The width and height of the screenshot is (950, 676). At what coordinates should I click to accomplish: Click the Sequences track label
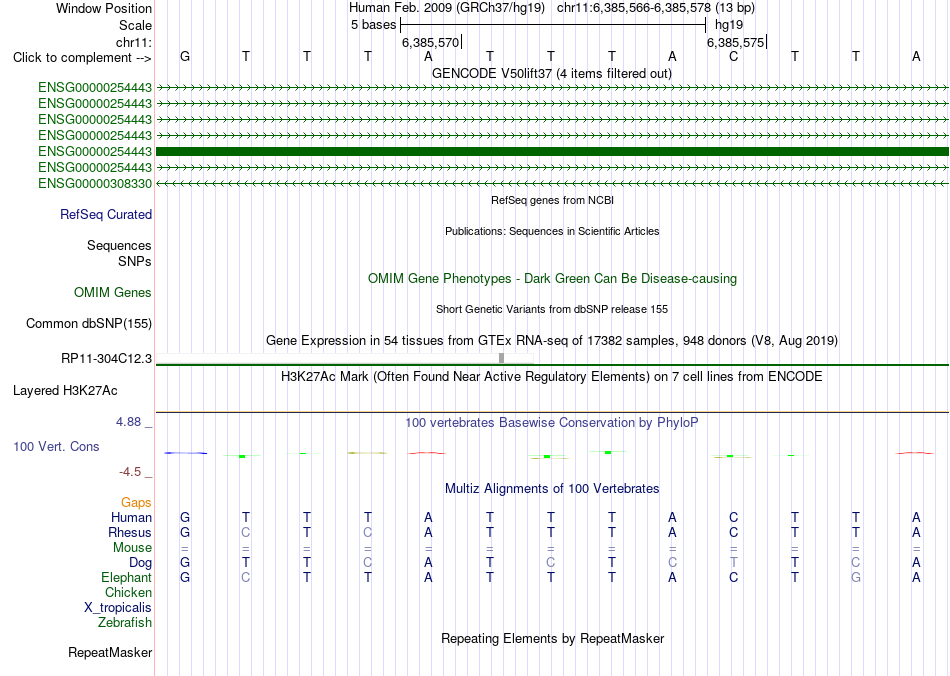click(x=119, y=245)
